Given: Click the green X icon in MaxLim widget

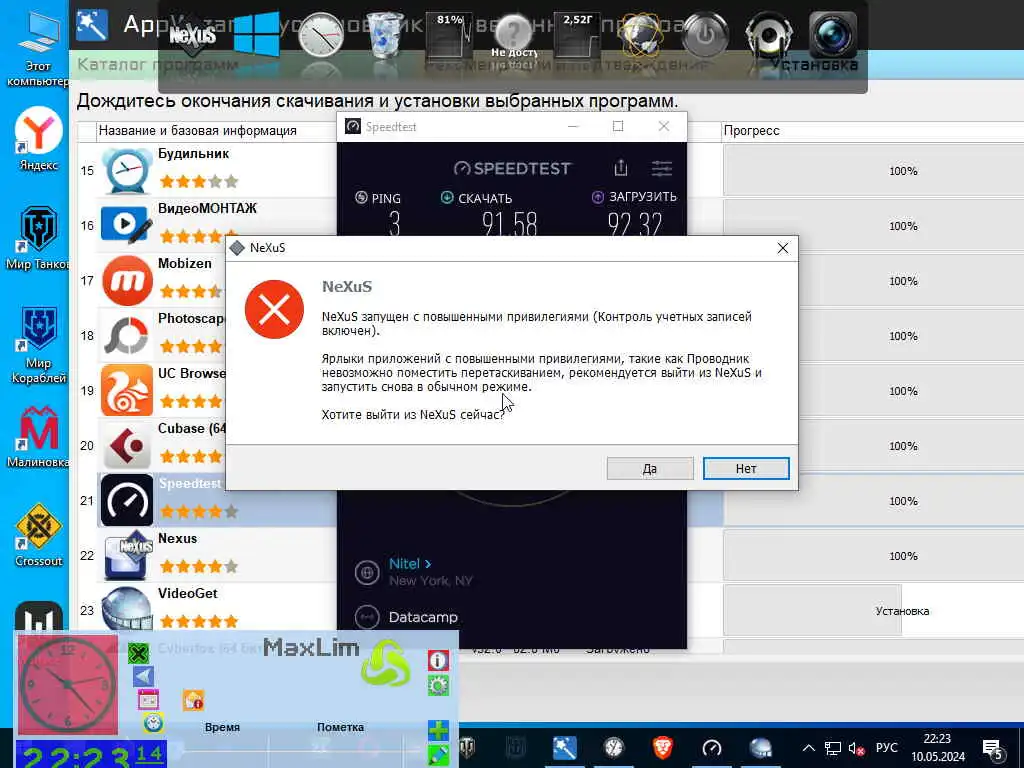Looking at the screenshot, I should pyautogui.click(x=138, y=653).
